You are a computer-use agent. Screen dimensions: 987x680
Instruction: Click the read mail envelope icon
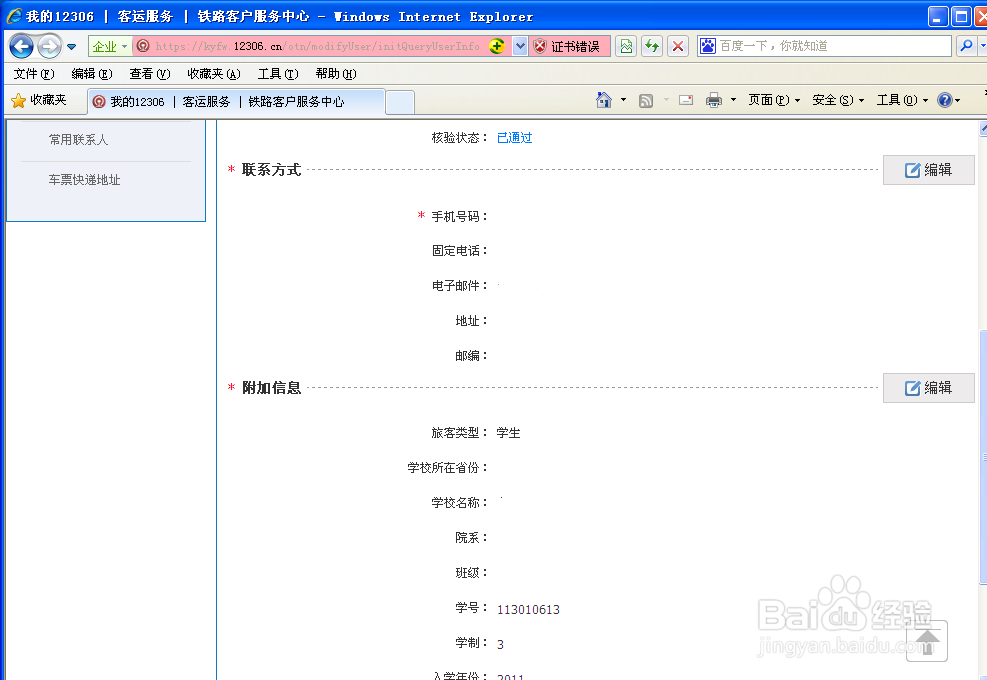tap(684, 101)
